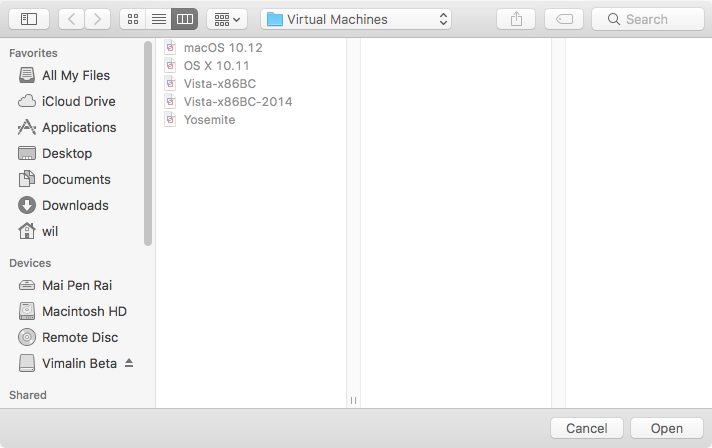Click the Macintosh HD disk icon
Image resolution: width=712 pixels, height=448 pixels.
point(27,311)
